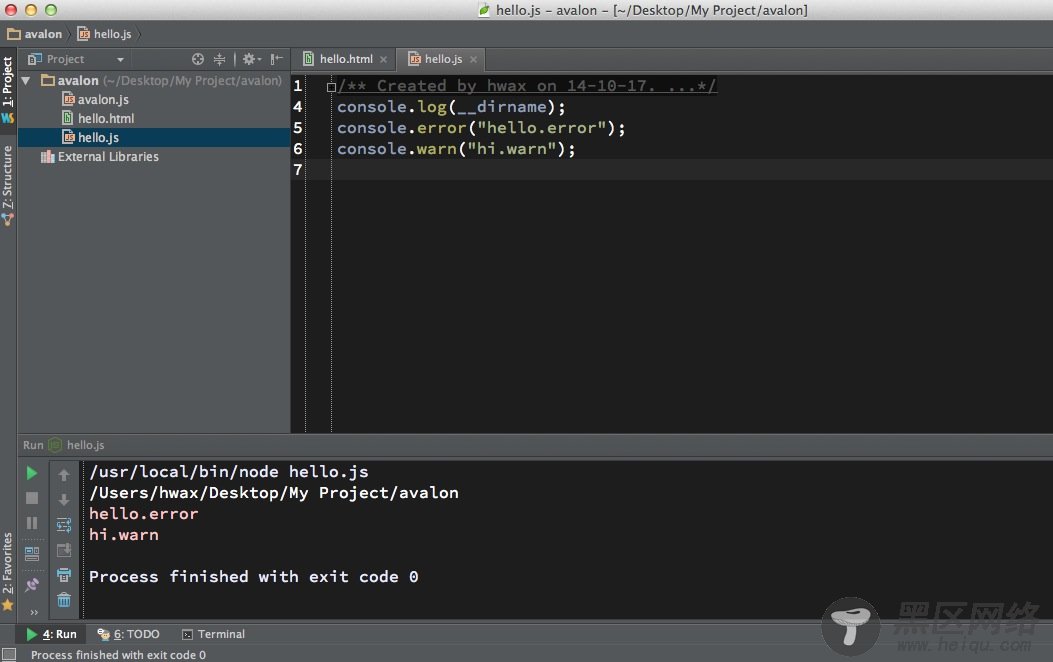Screen dimensions: 1053x662
Task: Close the hello.html editor tab
Action: point(383,59)
